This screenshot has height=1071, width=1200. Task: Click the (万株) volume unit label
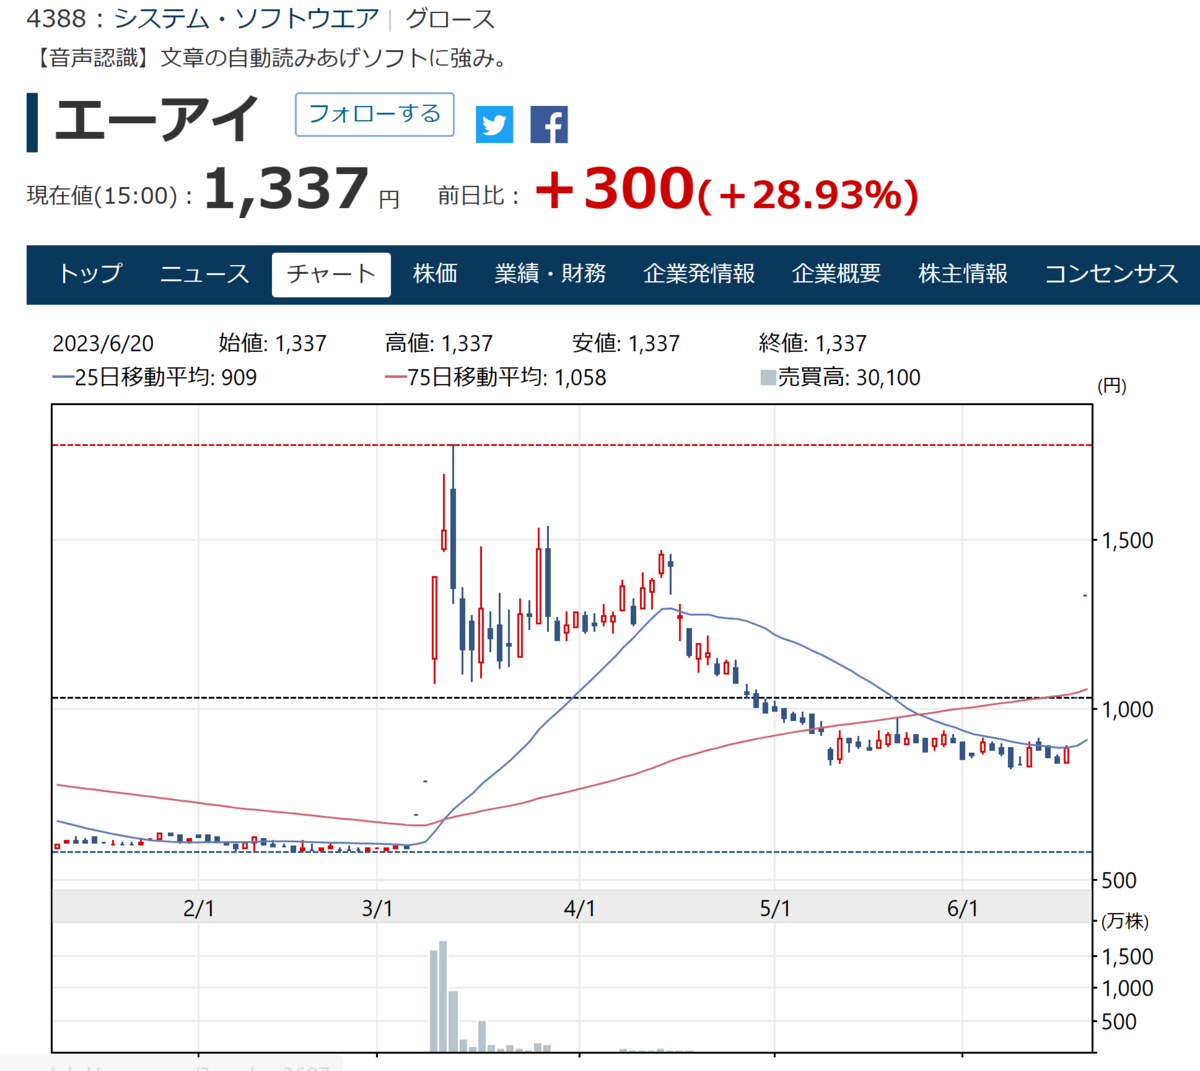coord(1125,921)
